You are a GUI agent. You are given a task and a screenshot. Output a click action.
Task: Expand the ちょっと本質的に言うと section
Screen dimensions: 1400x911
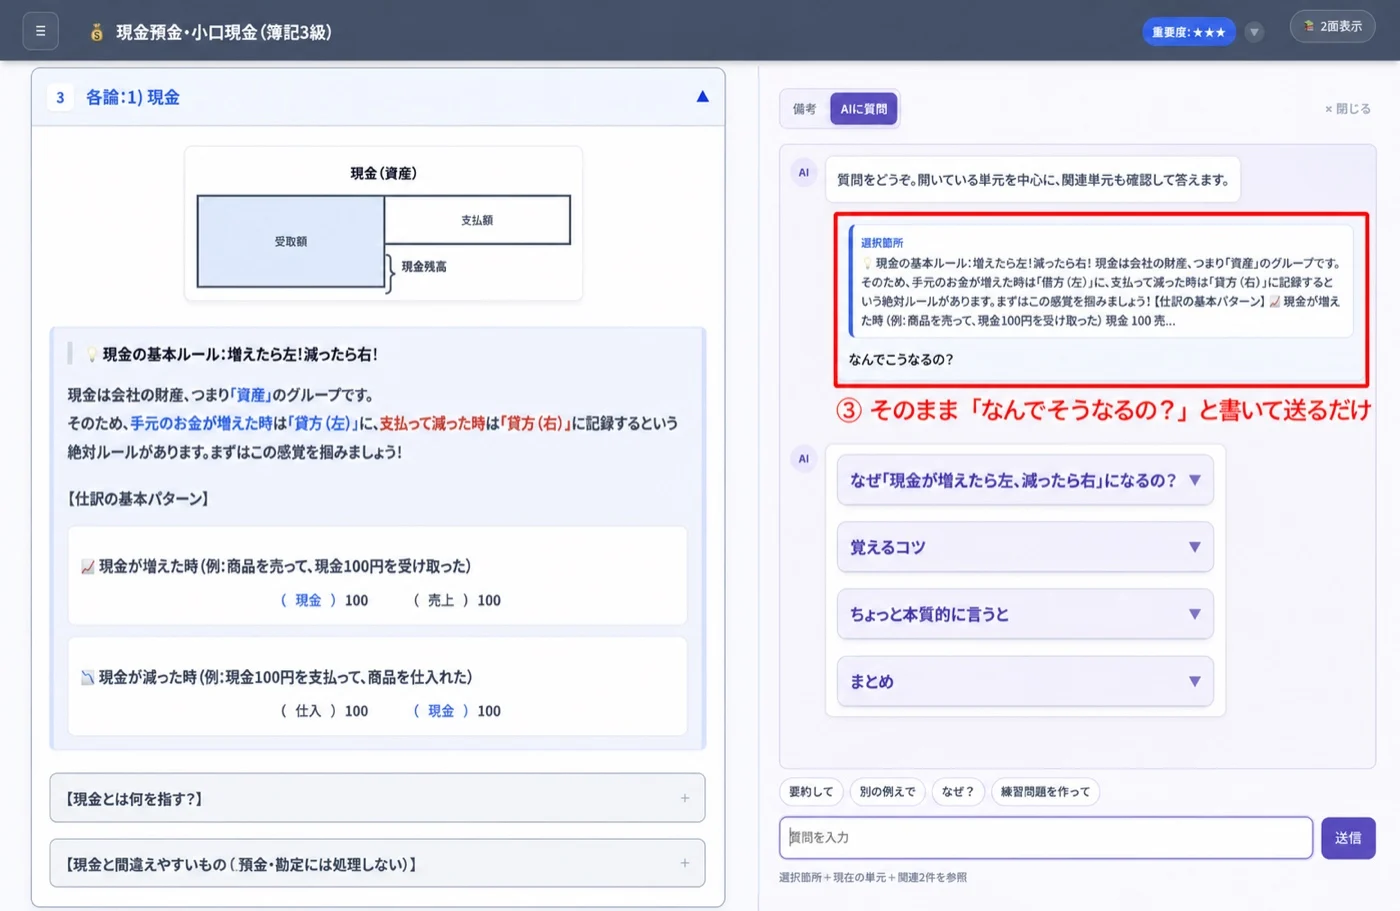coord(1025,614)
